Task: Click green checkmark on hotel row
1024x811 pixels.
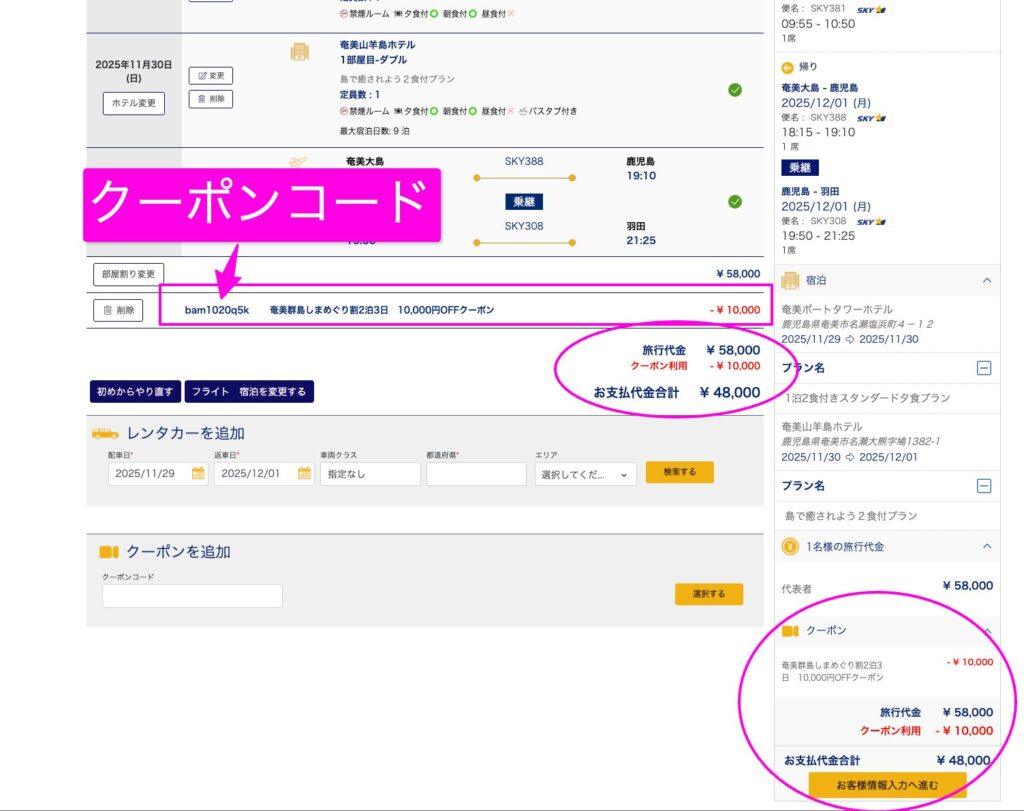Action: pyautogui.click(x=735, y=90)
